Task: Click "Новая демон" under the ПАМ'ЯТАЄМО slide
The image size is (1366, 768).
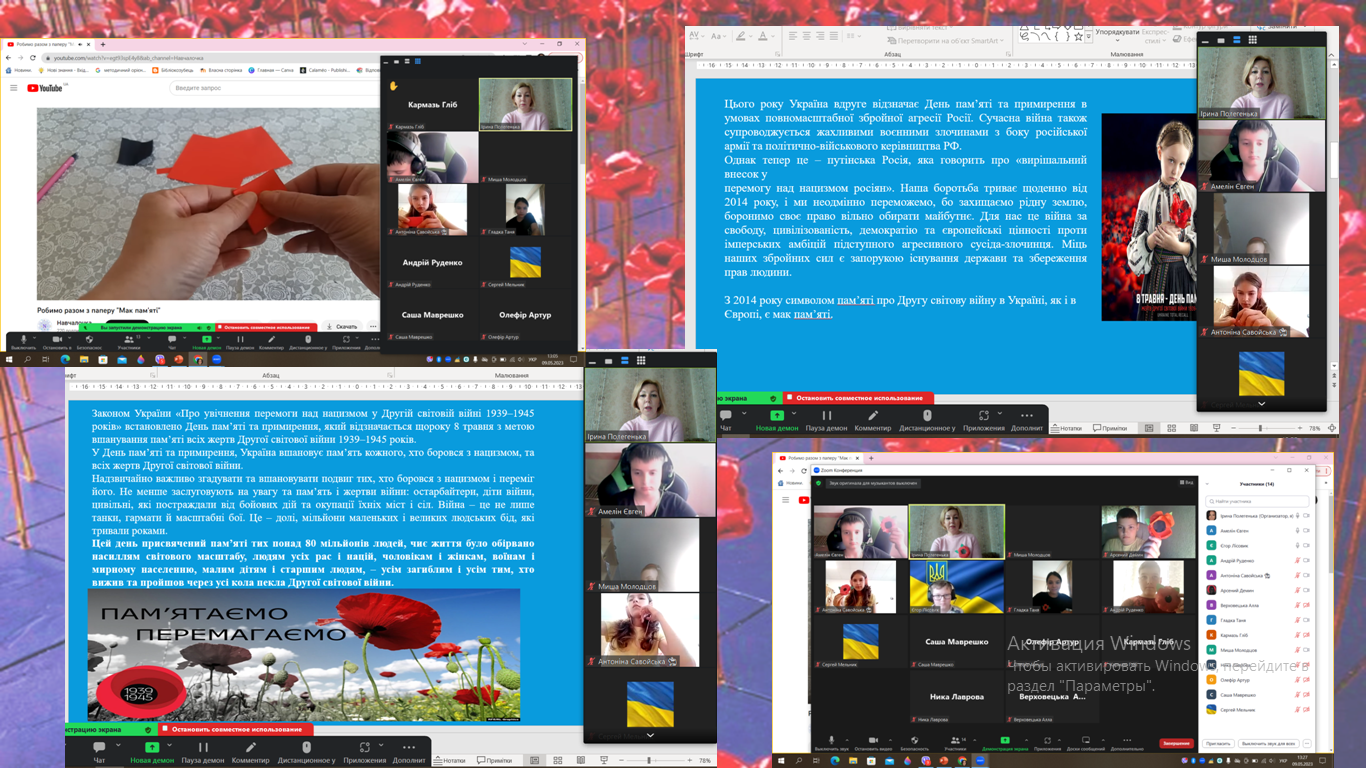Action: pos(151,751)
